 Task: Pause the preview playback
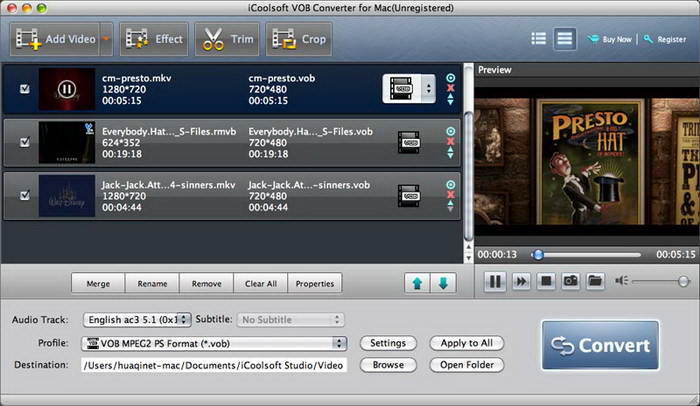(495, 281)
